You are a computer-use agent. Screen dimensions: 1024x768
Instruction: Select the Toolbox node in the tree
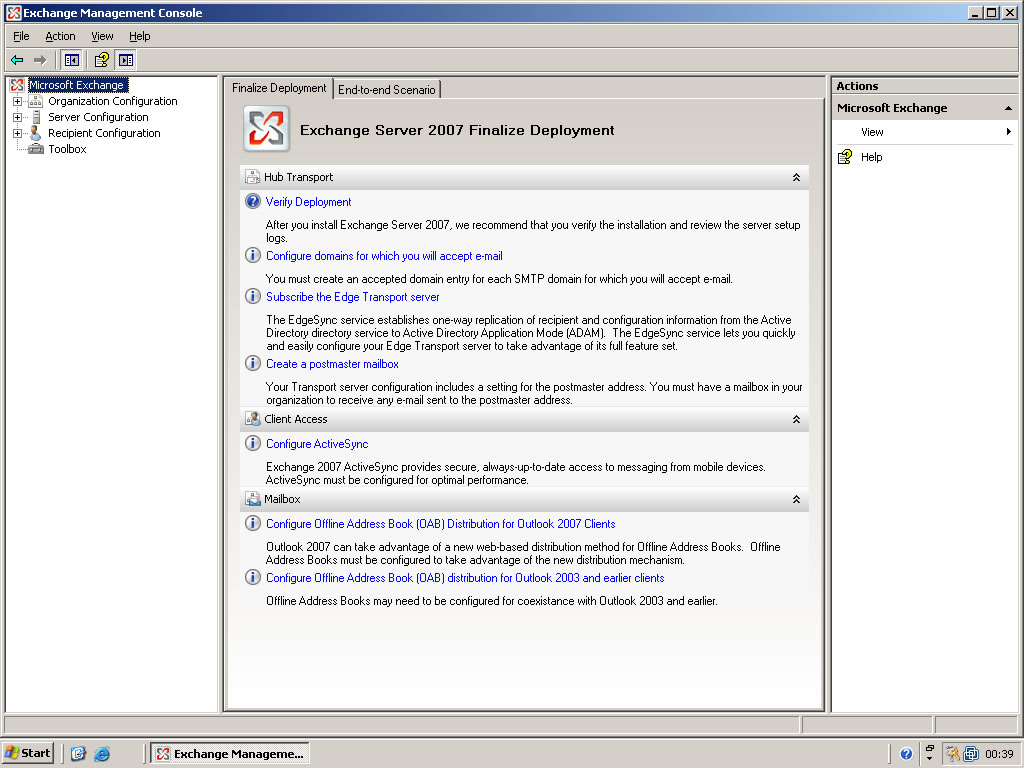[x=67, y=149]
